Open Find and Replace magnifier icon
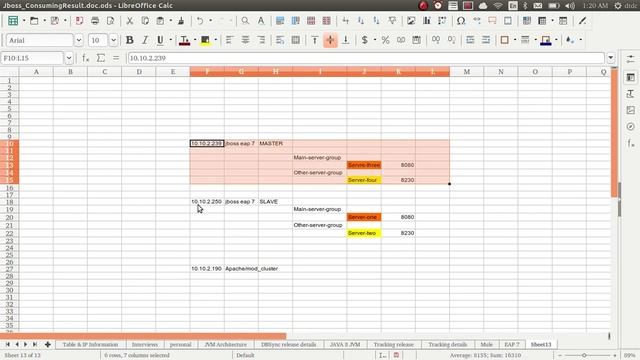This screenshot has width=640, height=360. pos(245,20)
